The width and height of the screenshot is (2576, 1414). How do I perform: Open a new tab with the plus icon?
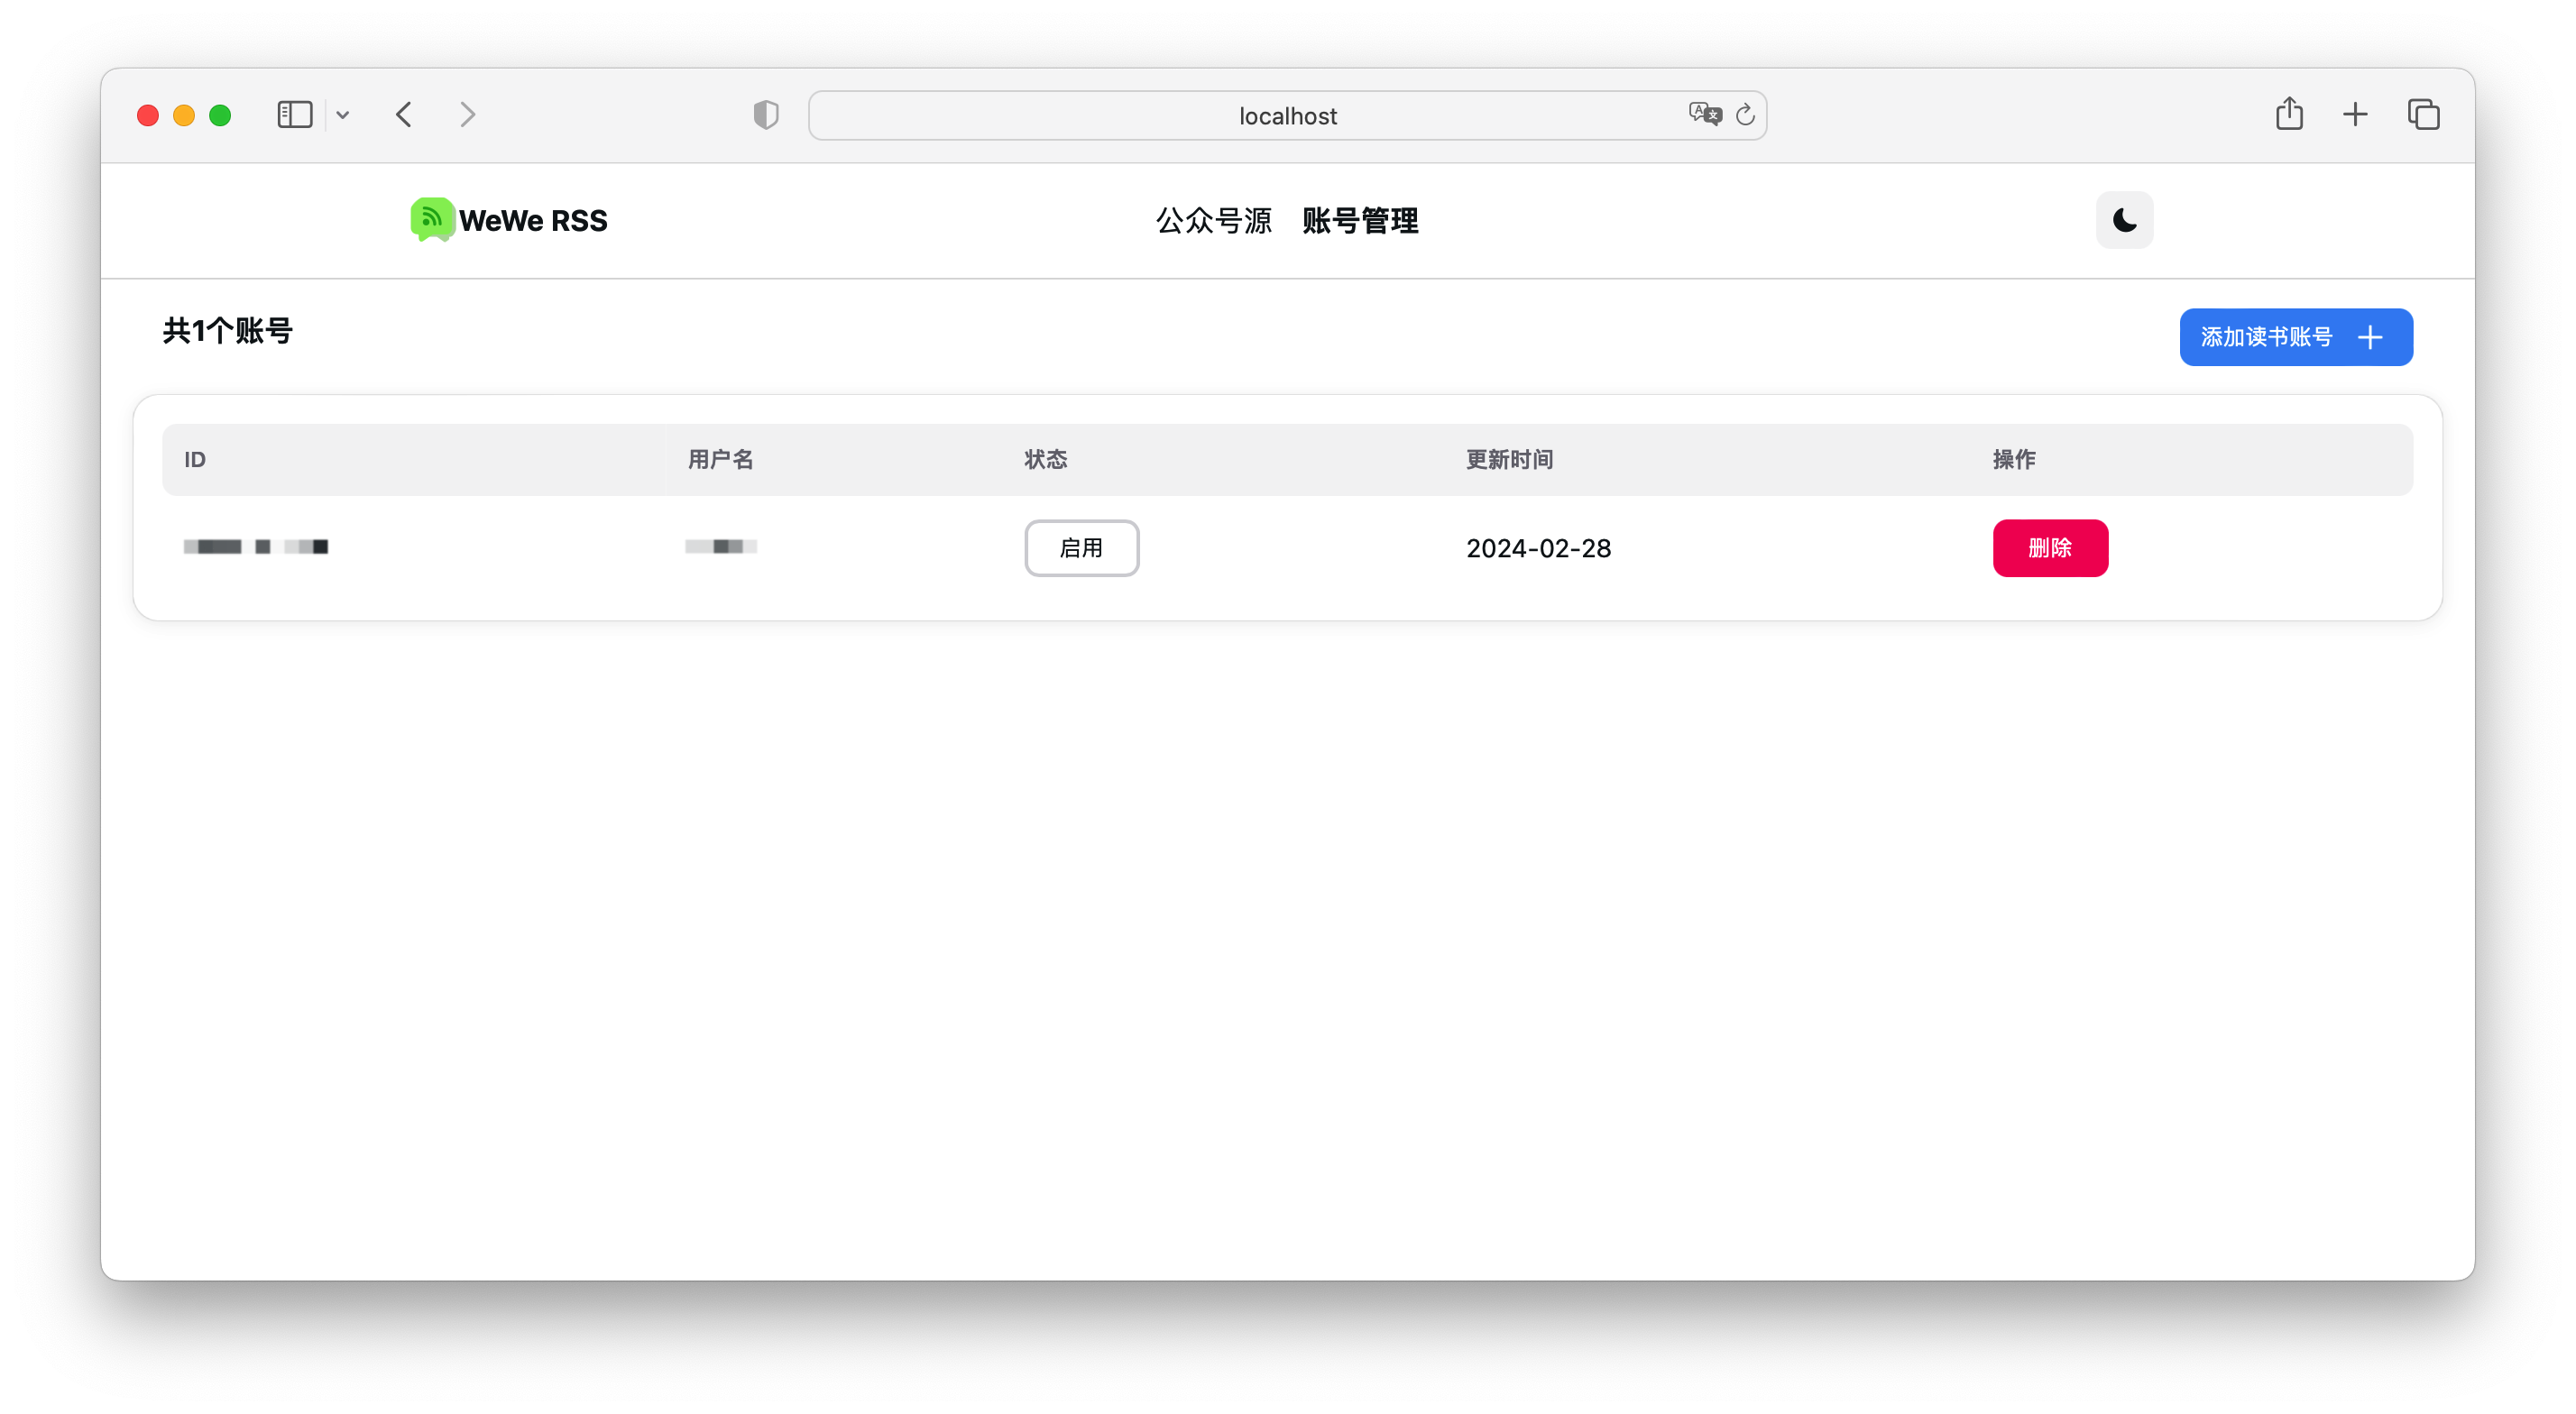pos(2355,114)
